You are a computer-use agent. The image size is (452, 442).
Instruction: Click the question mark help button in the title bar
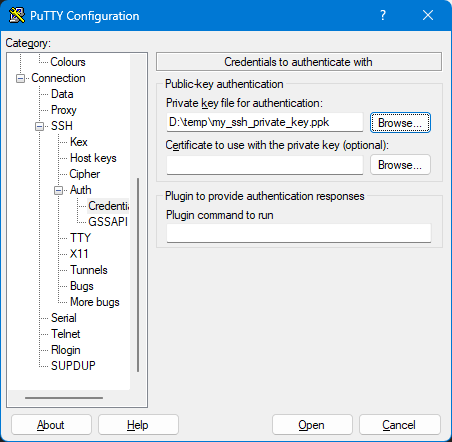click(x=383, y=15)
